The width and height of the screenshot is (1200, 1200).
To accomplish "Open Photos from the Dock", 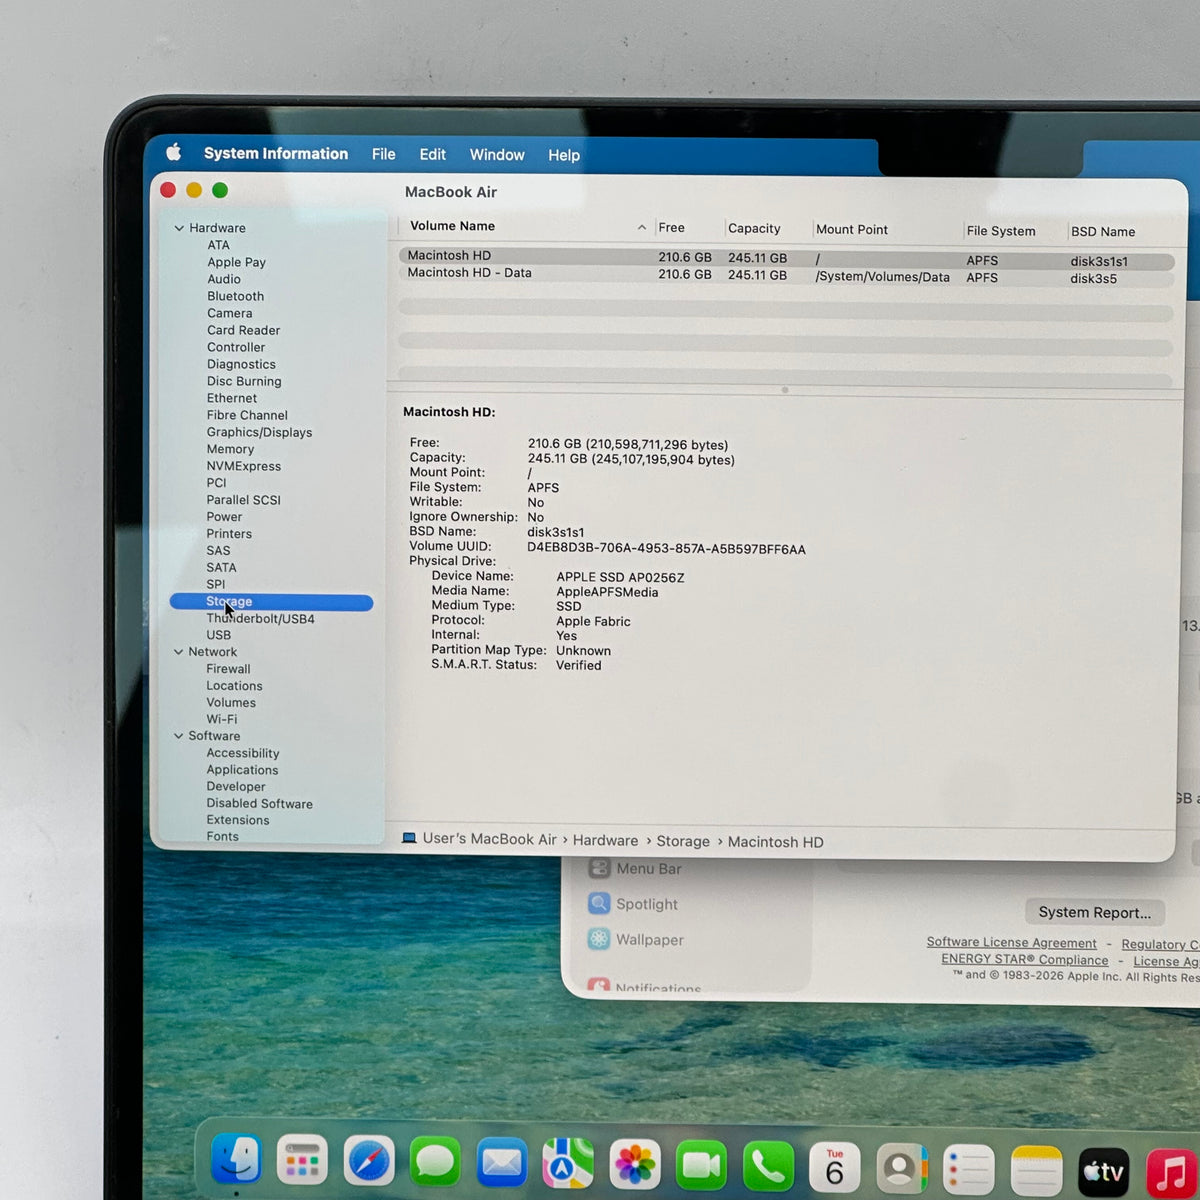I will point(635,1165).
